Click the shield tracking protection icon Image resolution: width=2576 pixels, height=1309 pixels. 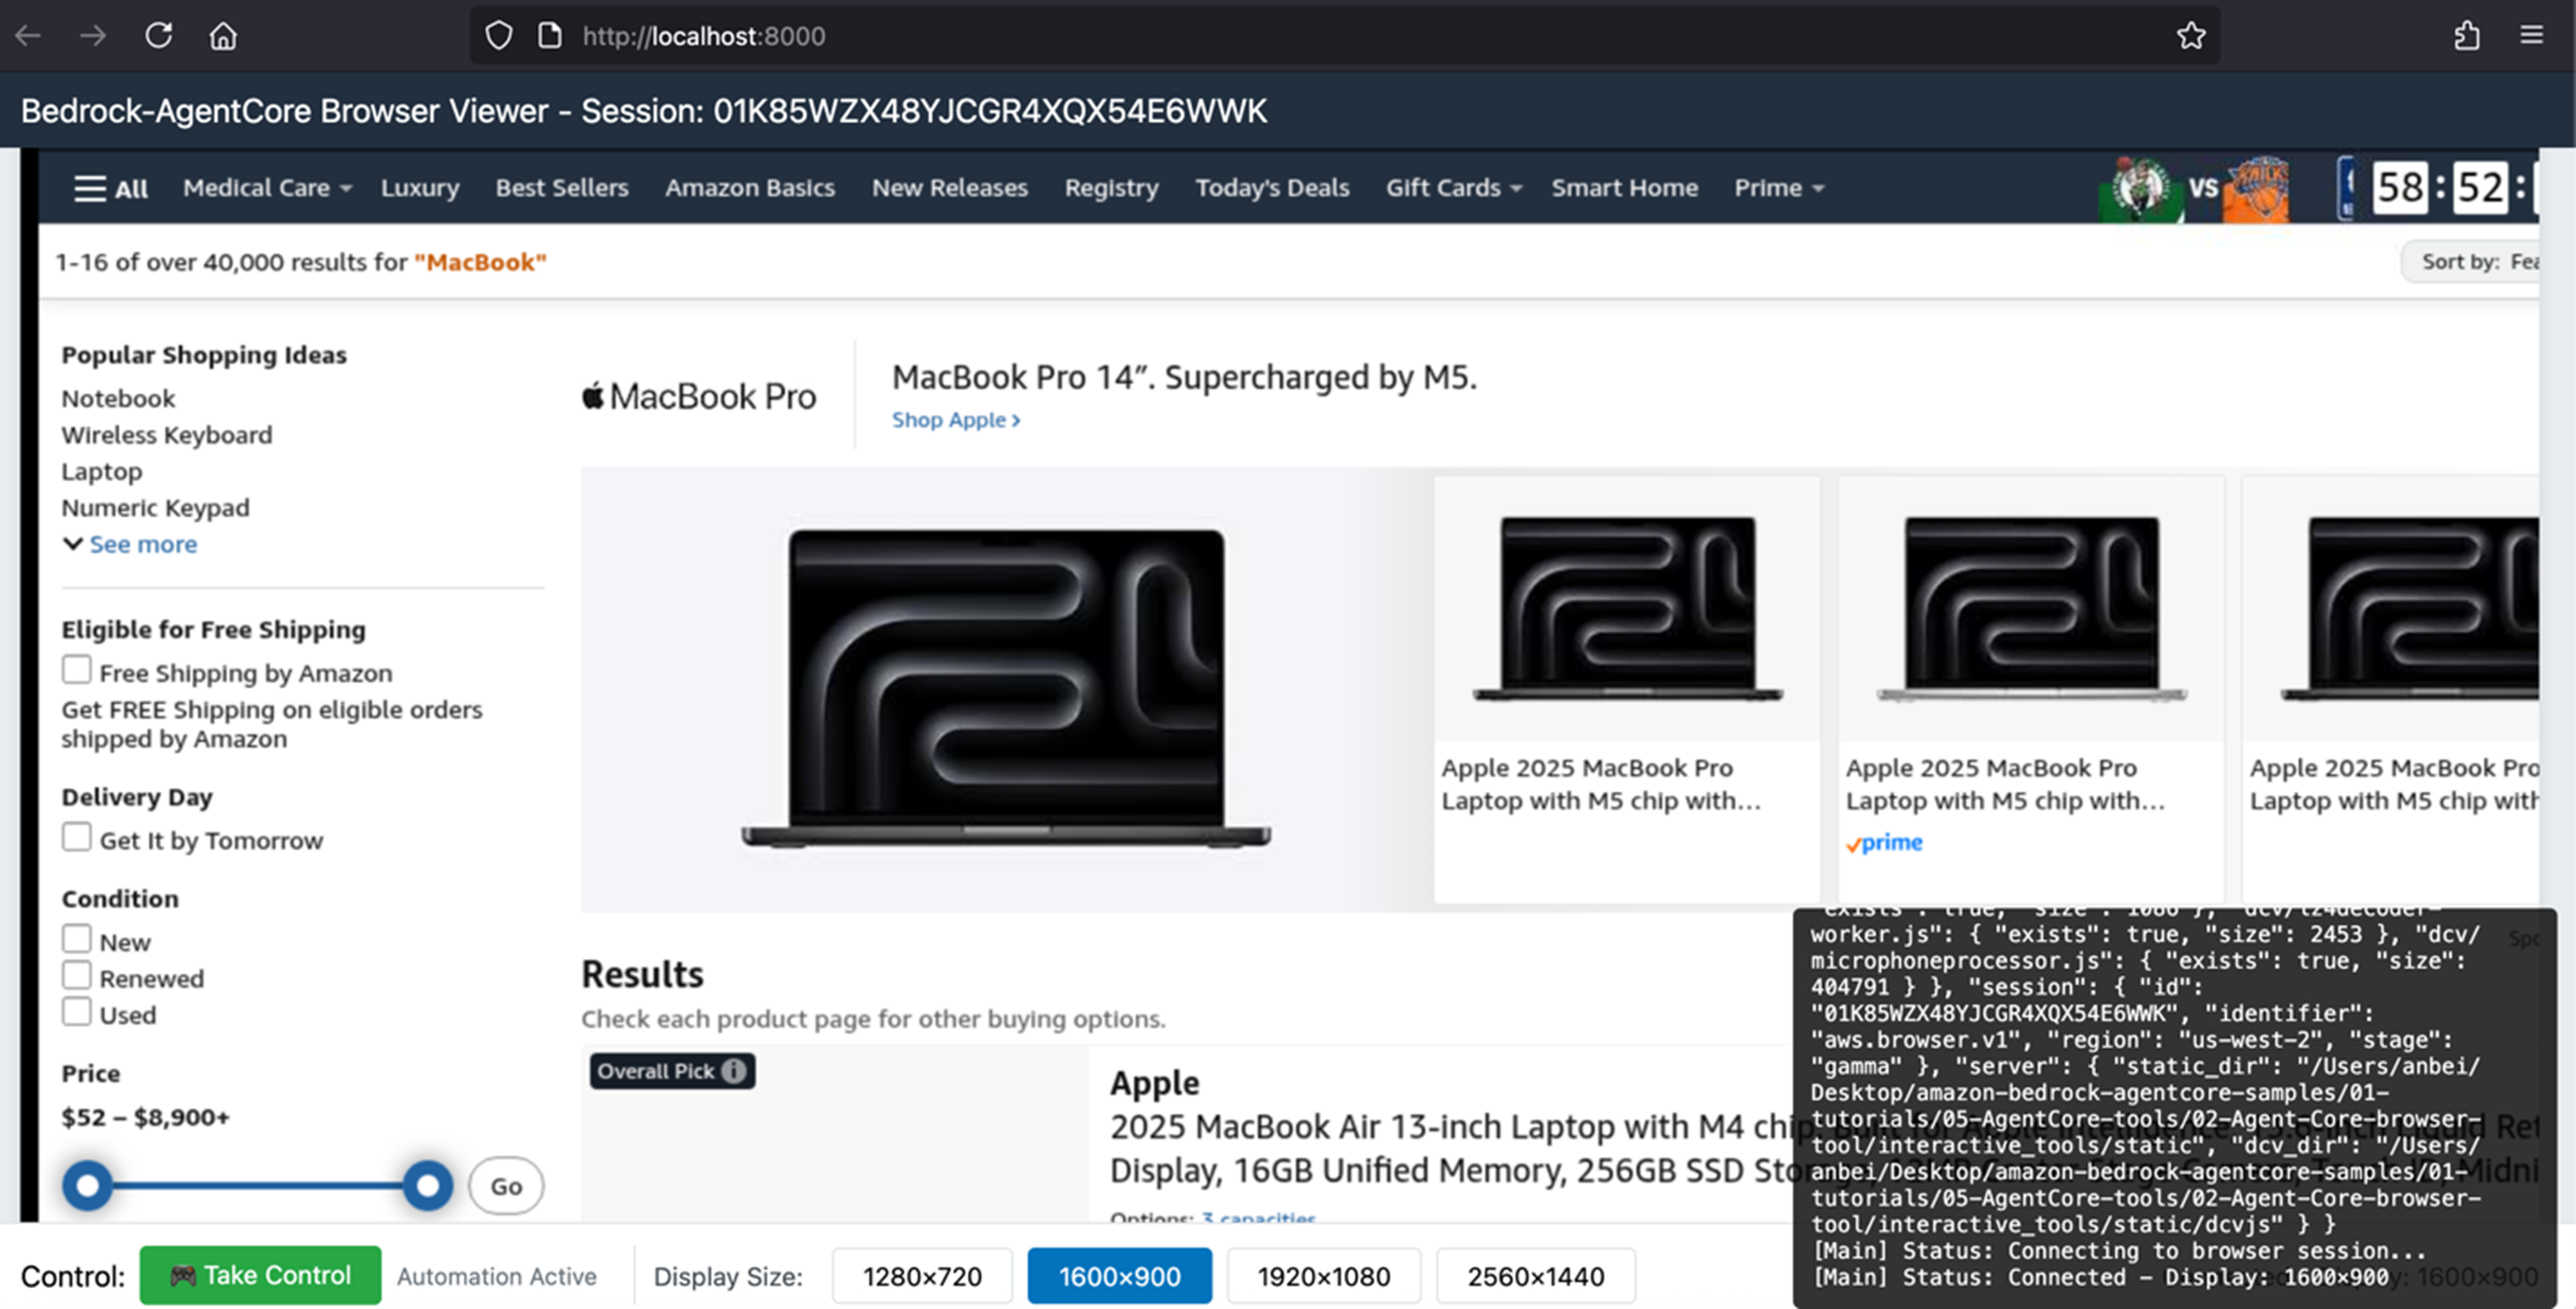pos(498,36)
